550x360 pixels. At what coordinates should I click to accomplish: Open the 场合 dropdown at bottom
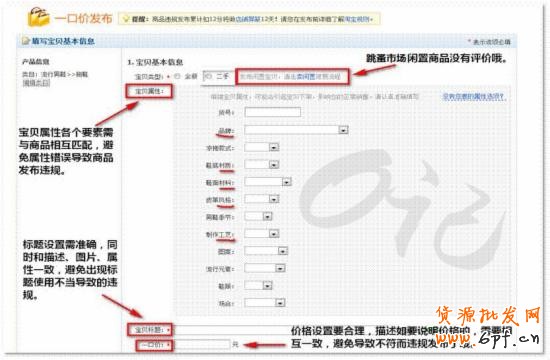point(280,302)
